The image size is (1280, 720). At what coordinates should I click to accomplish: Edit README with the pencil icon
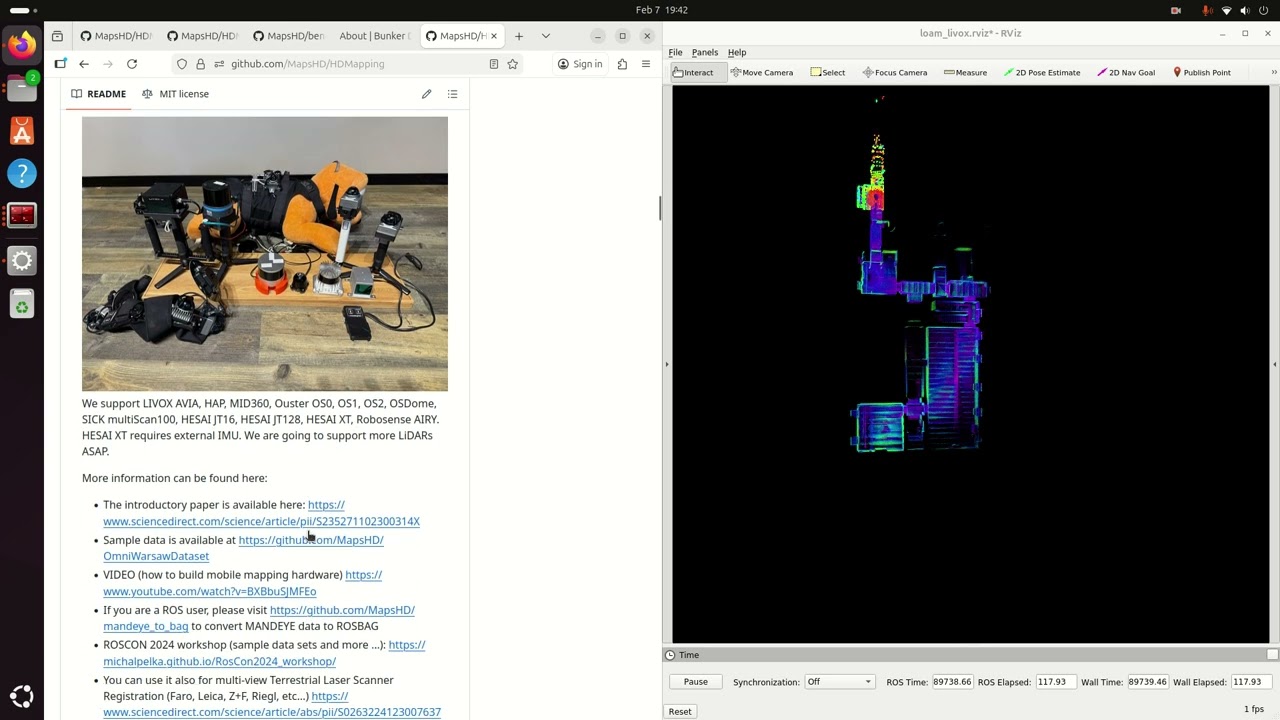(426, 94)
